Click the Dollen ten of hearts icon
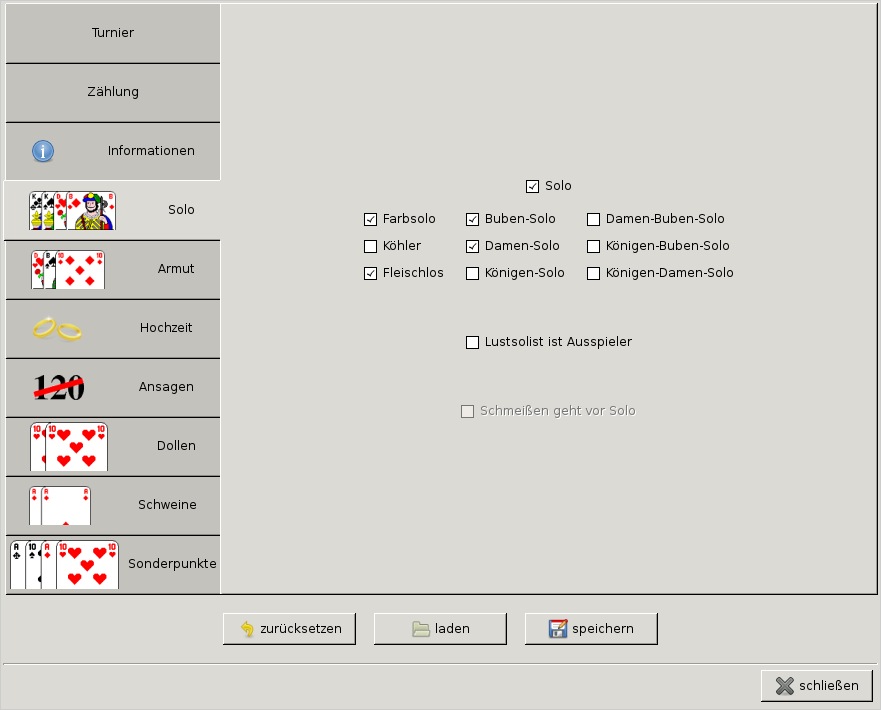 click(68, 446)
